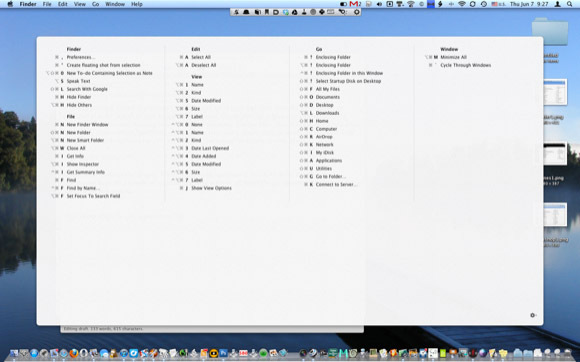
Task: Click the bell icon in floating toolbar
Action: pos(246,12)
